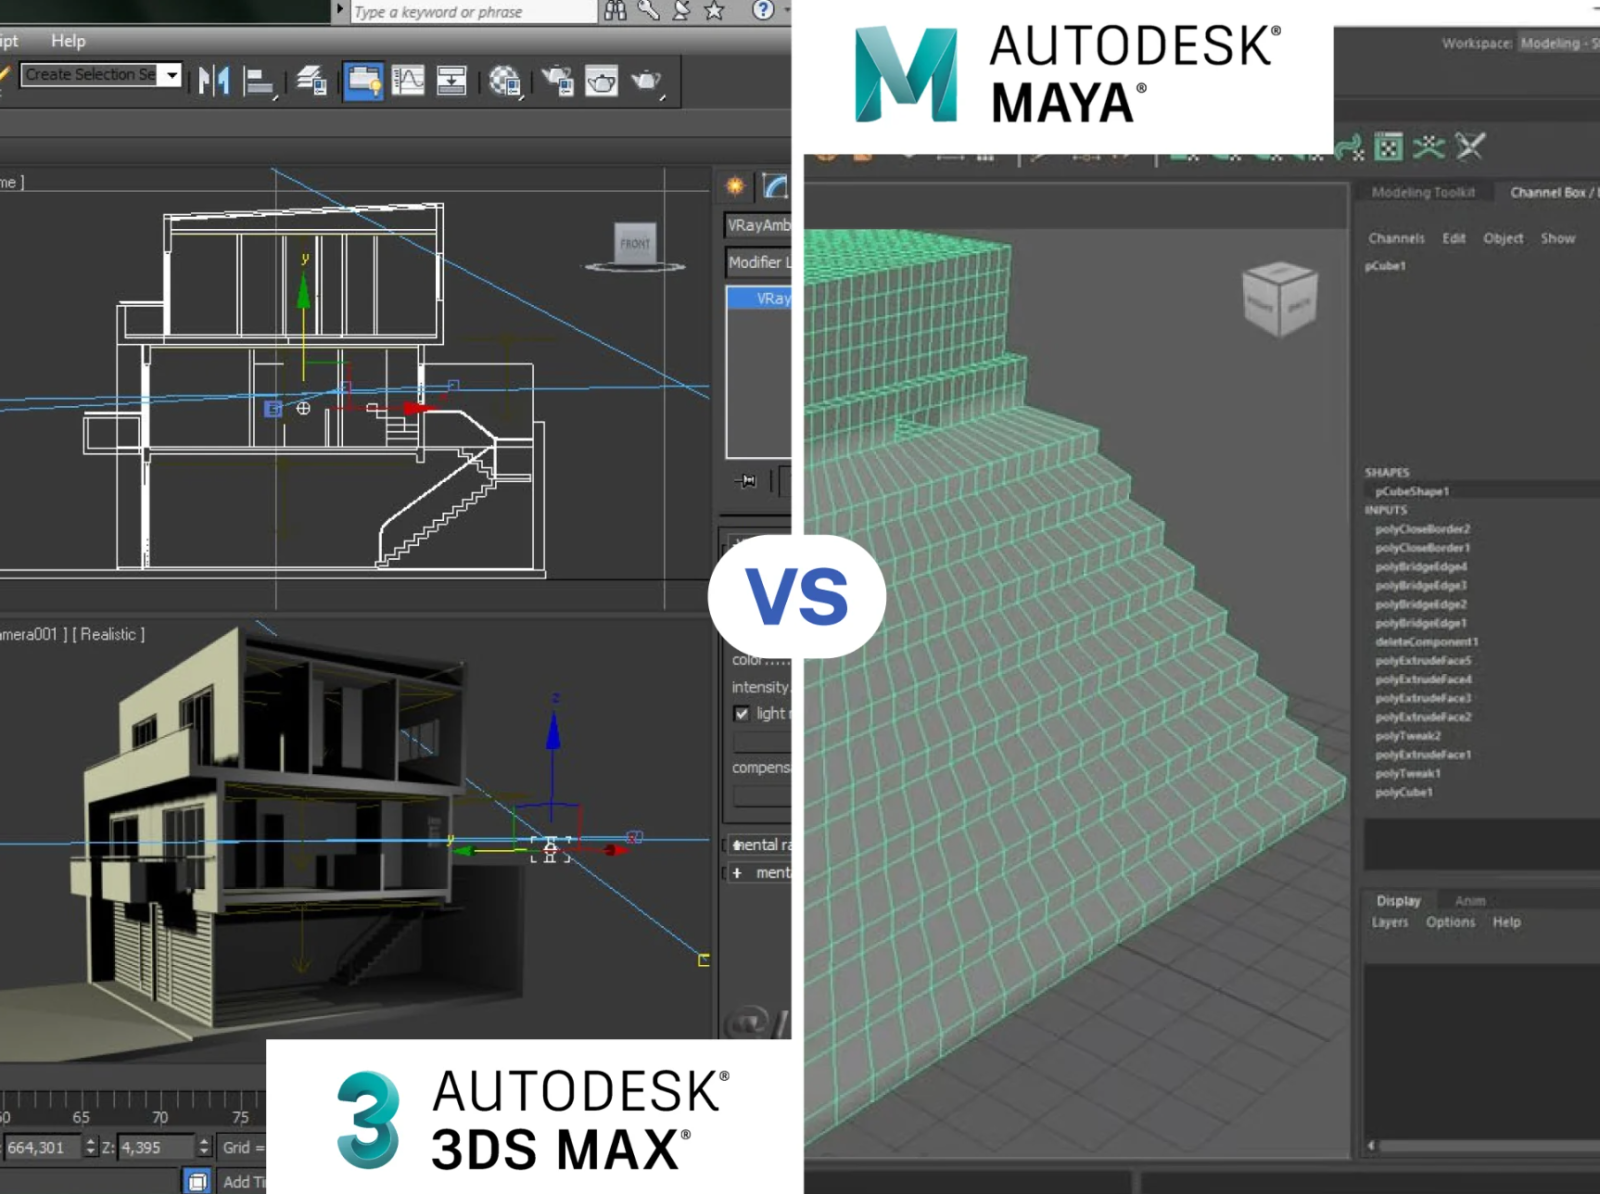Click the Maya shelf crossed tools icon
1600x1194 pixels.
pos(1469,147)
